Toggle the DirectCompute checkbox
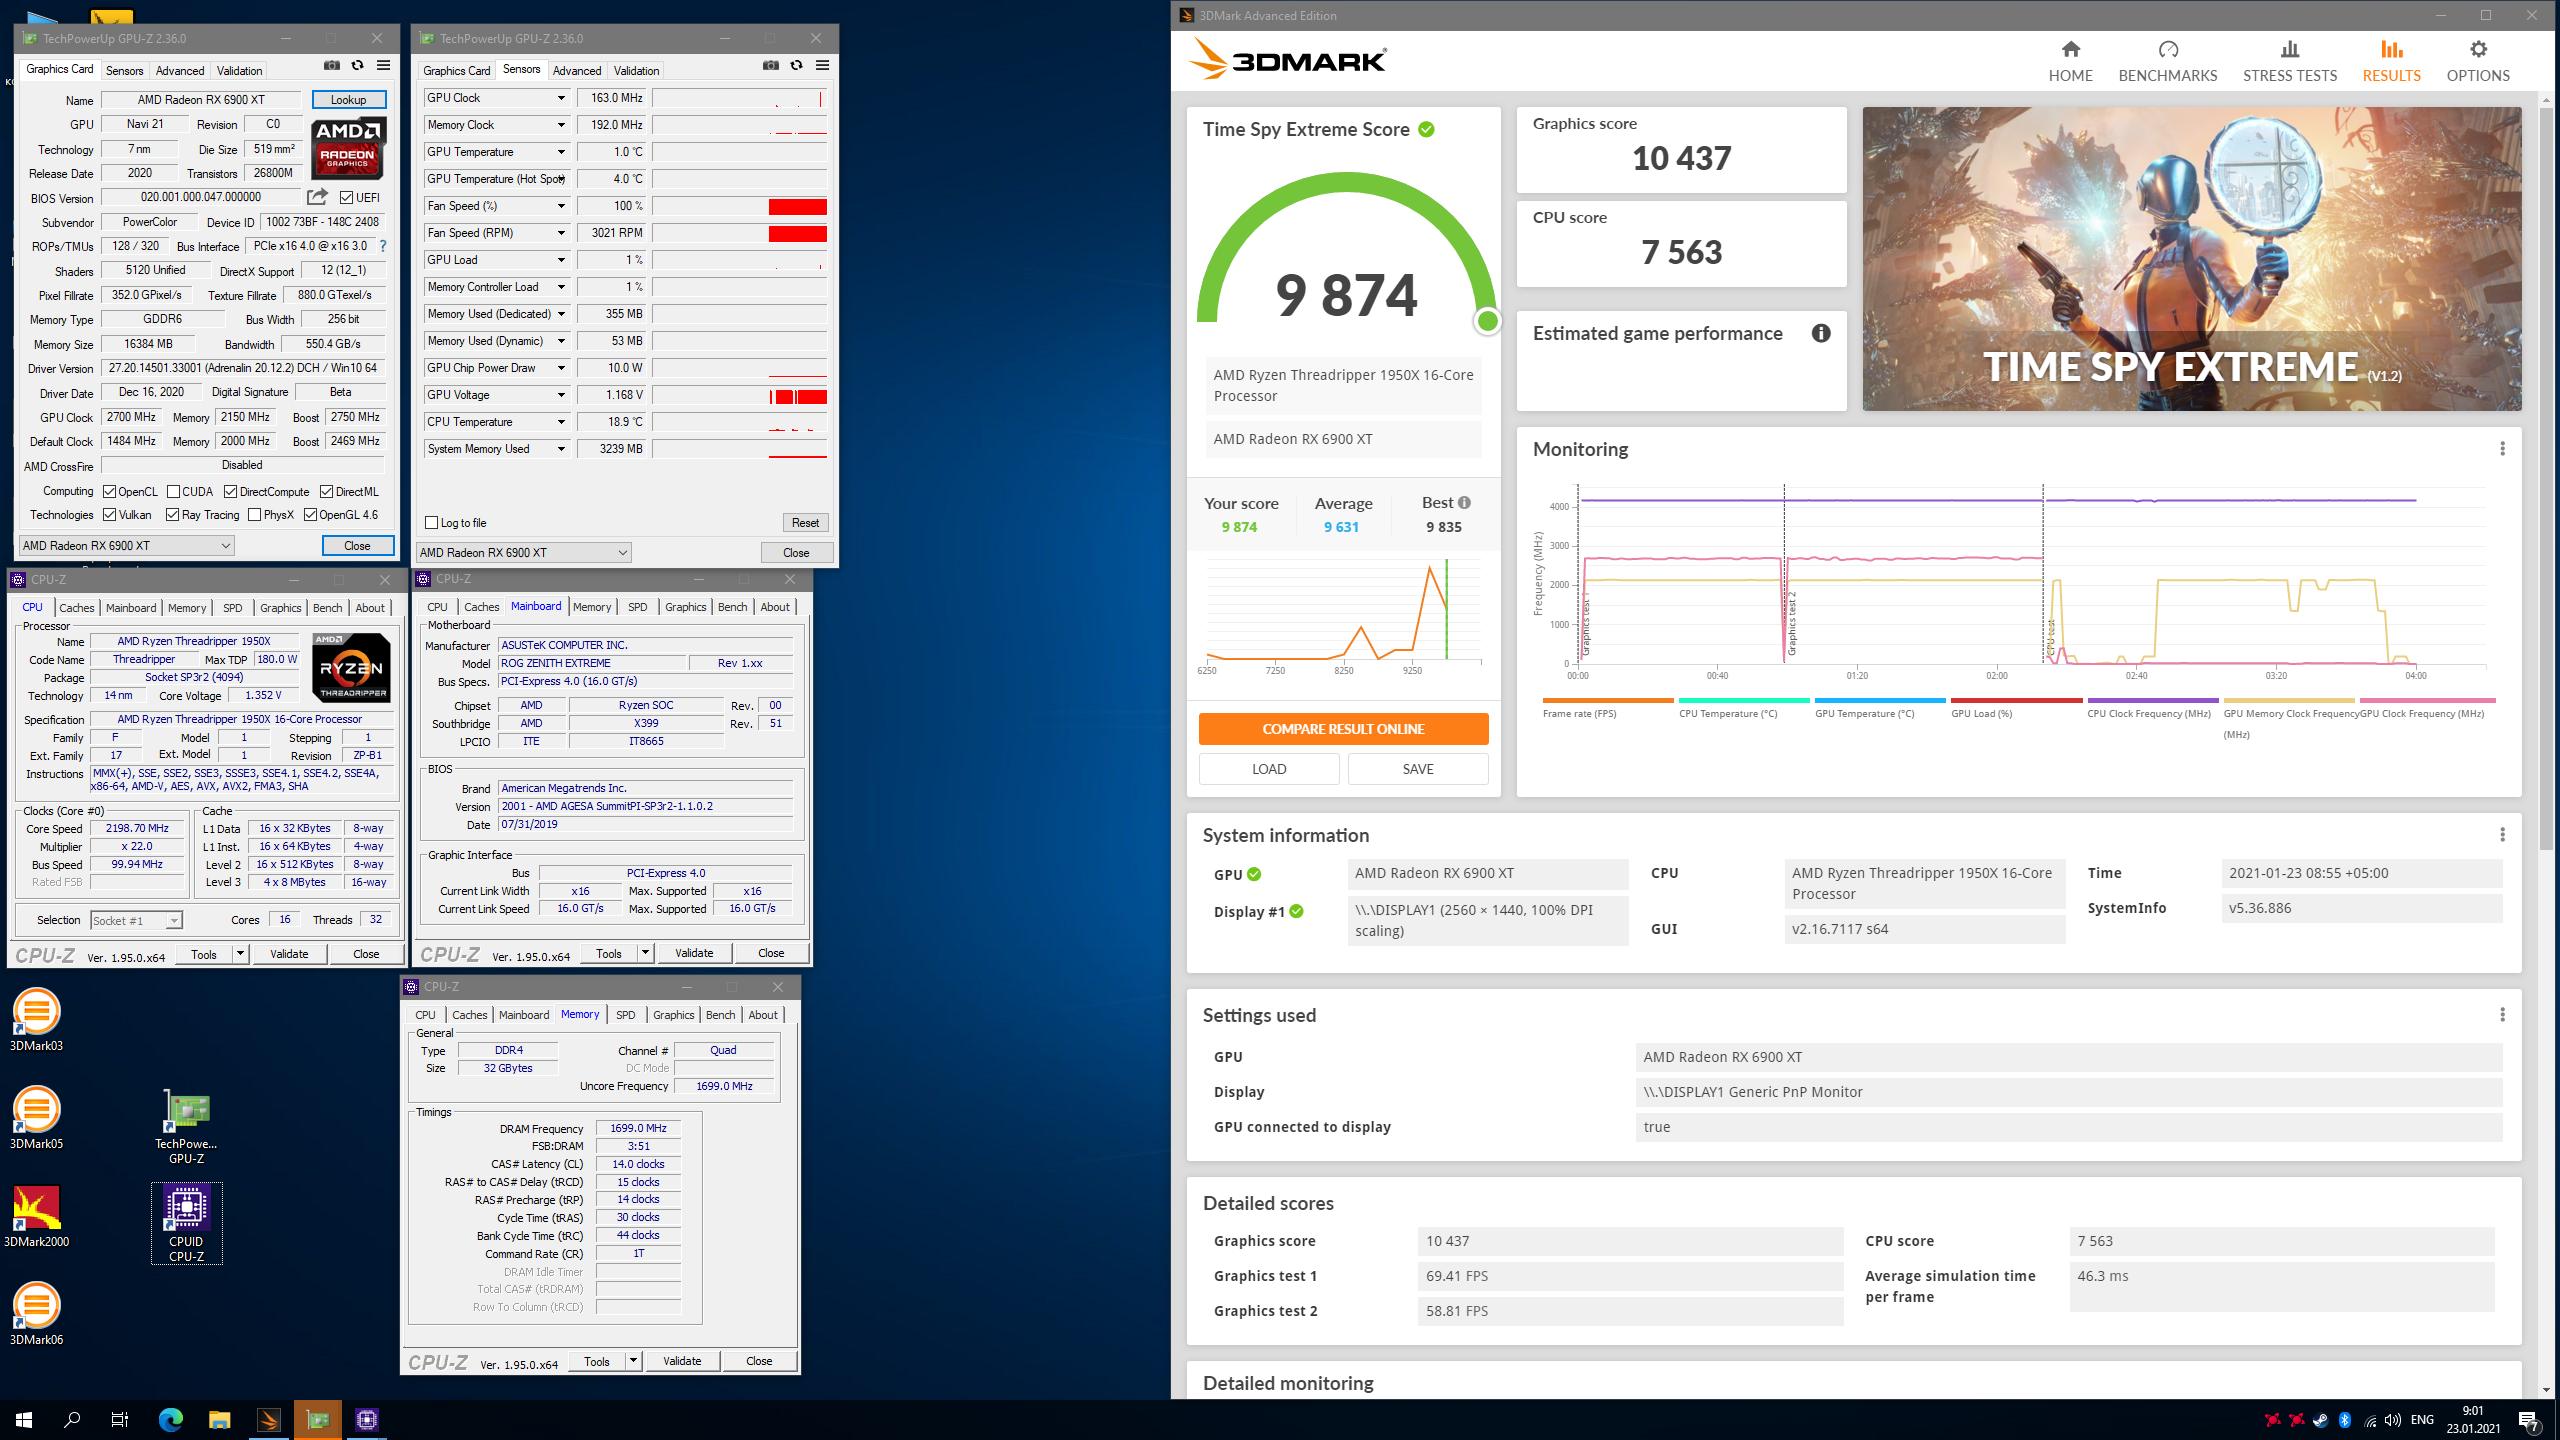2560x1440 pixels. 231,492
